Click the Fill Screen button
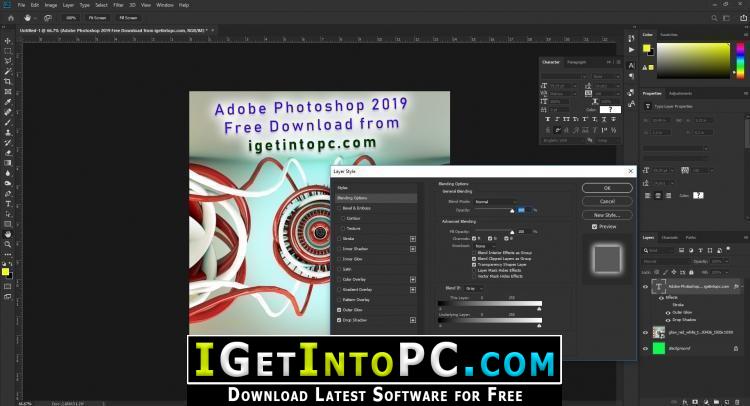The width and height of the screenshot is (750, 406). (x=128, y=18)
